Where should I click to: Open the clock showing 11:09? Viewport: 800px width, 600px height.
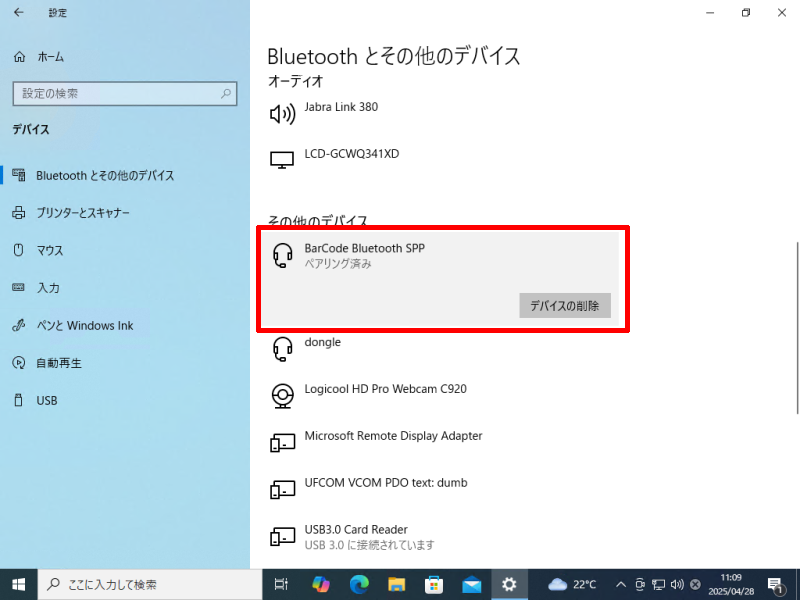[731, 585]
